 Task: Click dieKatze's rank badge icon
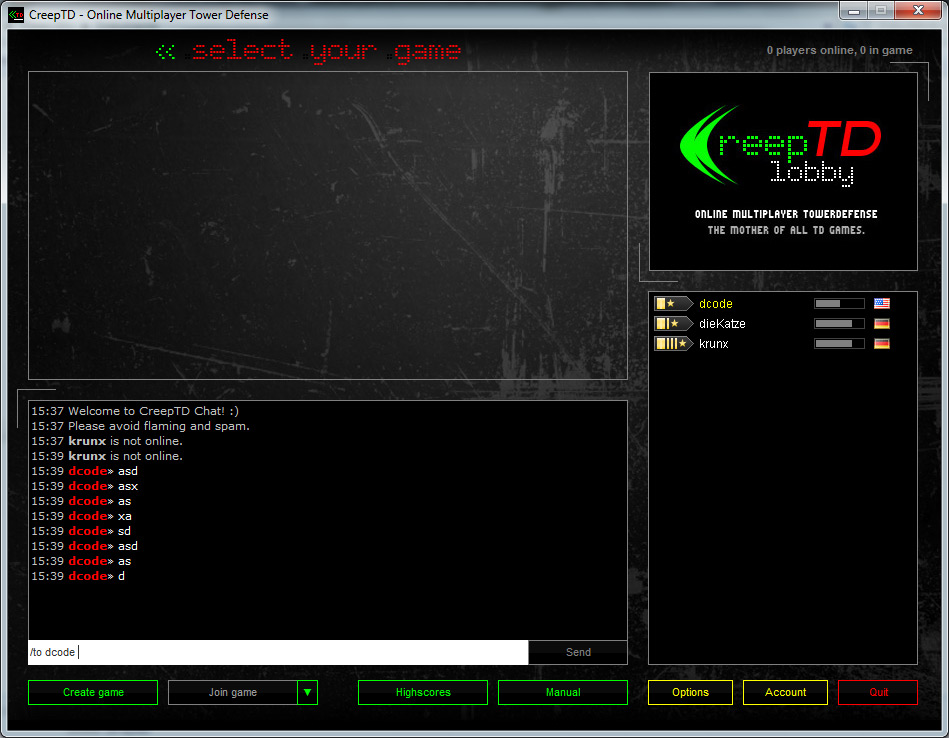click(x=673, y=323)
